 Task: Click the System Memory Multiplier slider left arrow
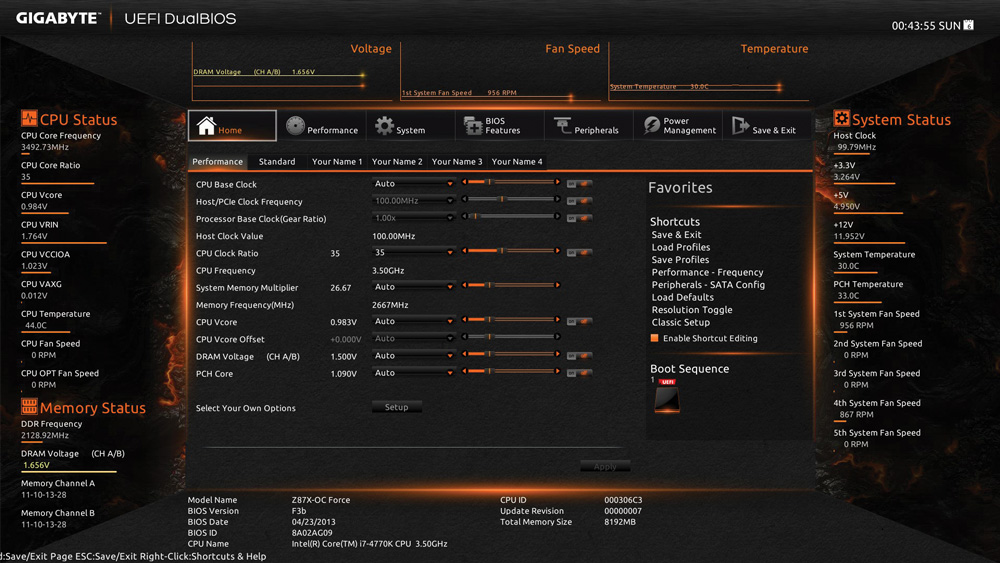(x=465, y=286)
